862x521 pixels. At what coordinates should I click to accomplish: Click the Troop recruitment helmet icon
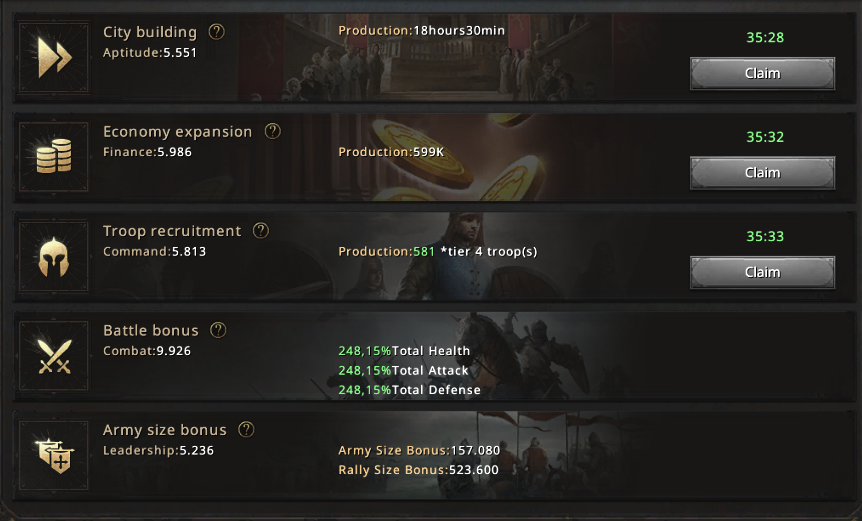pos(54,256)
